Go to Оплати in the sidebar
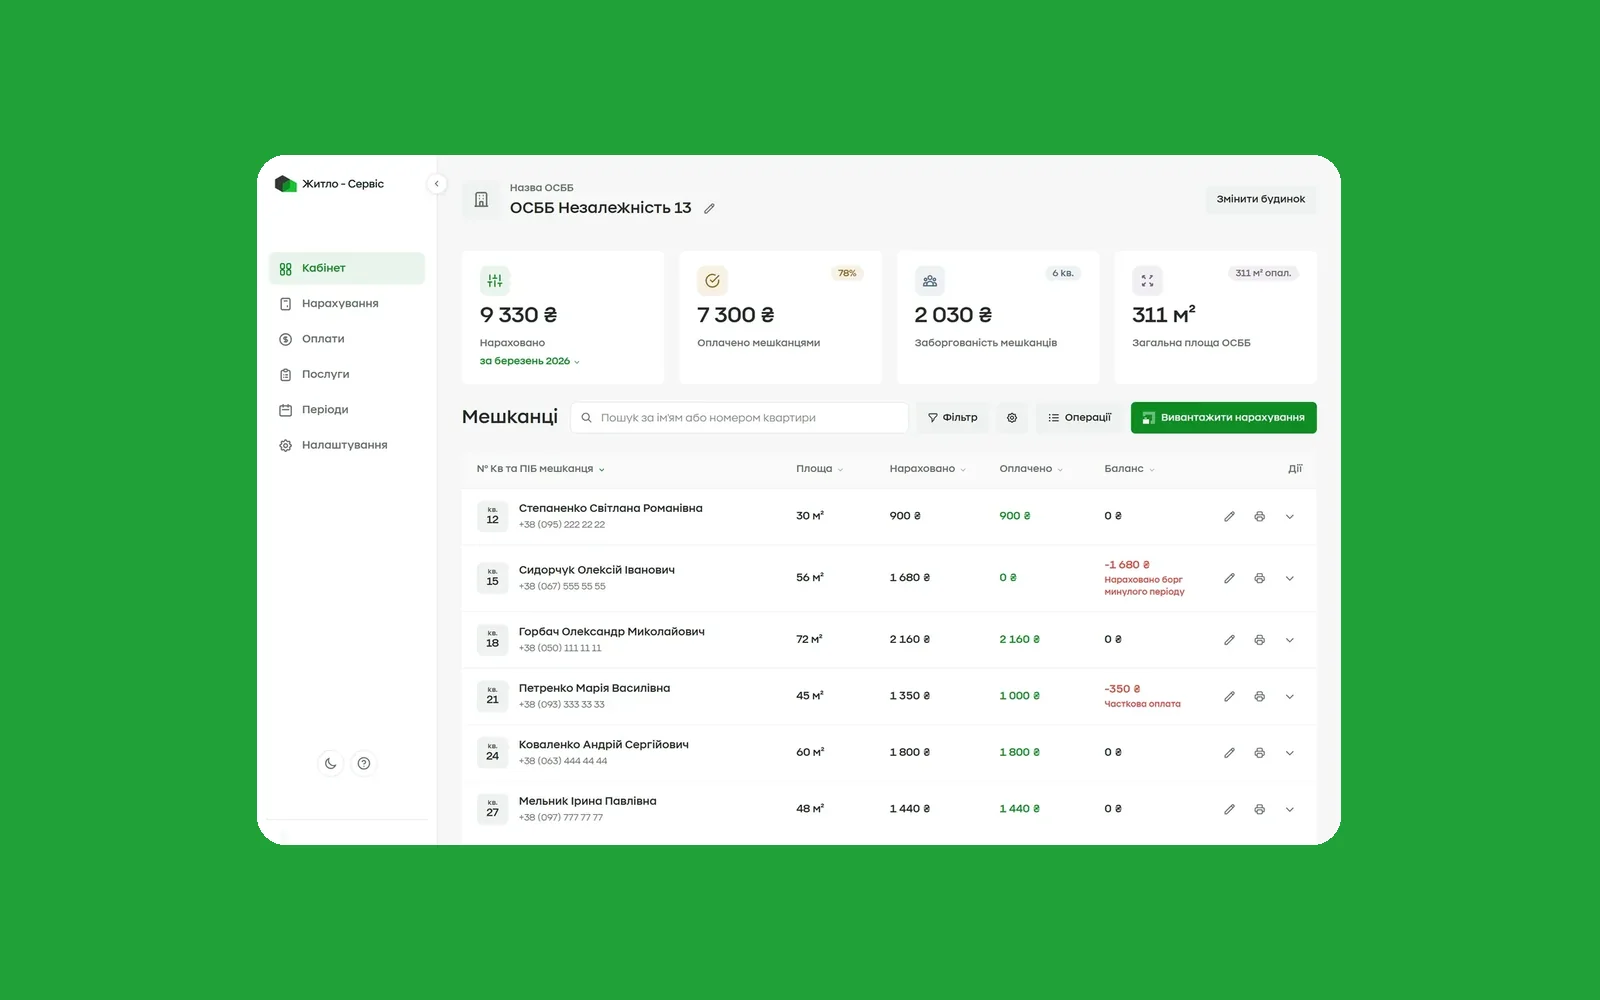 (347, 339)
